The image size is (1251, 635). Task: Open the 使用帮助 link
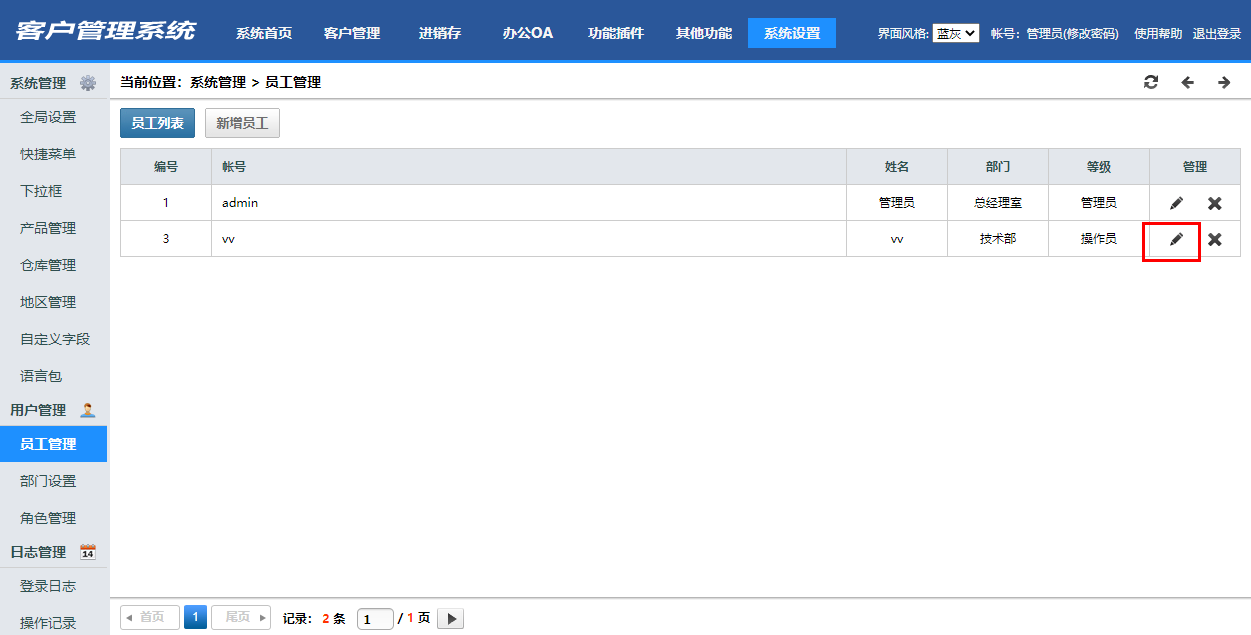click(x=1159, y=33)
